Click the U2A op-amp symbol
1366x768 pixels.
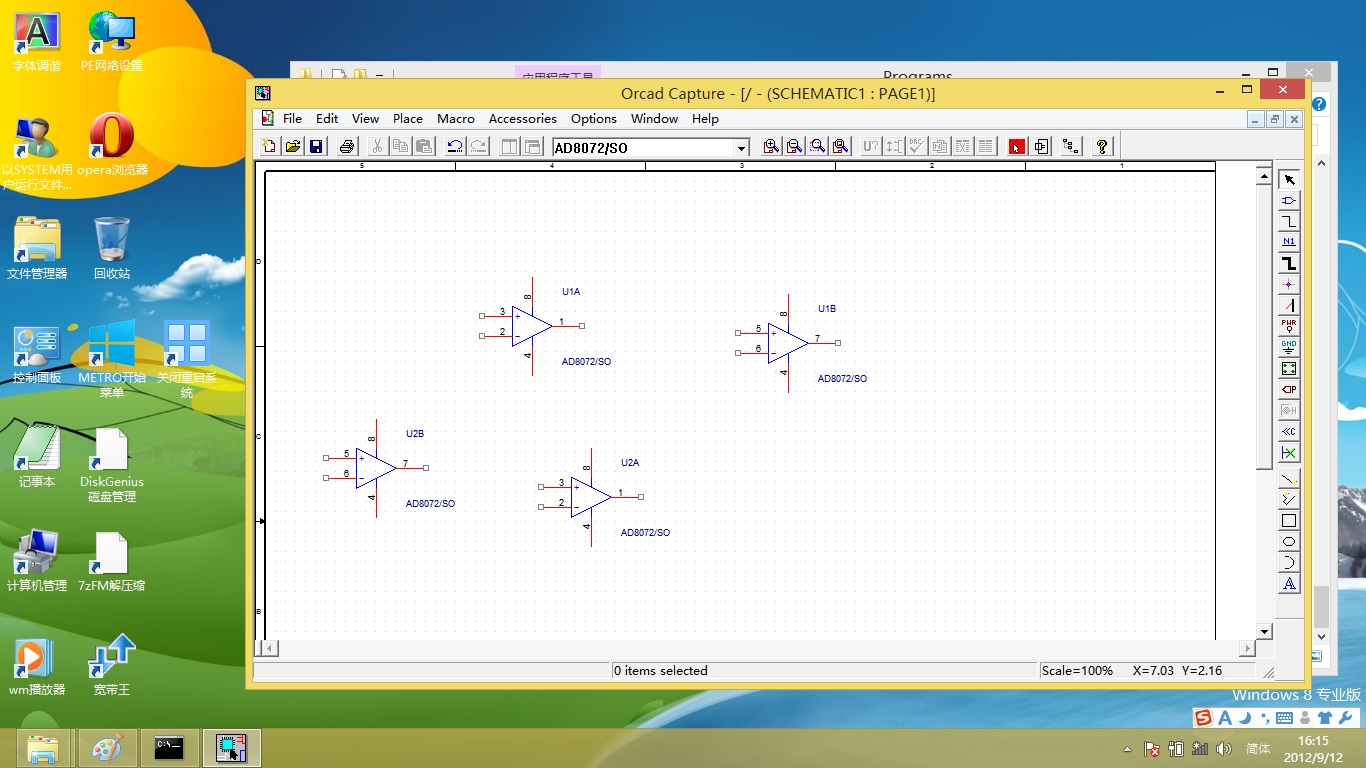click(590, 497)
